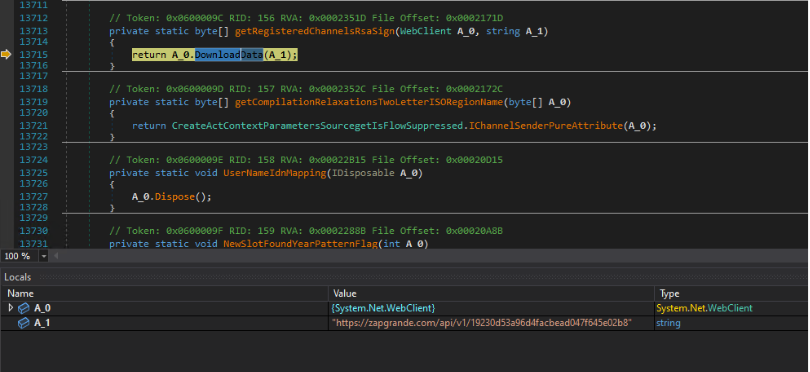Viewport: 810px width, 372px height.
Task: Sort by the Value column header
Action: click(x=345, y=293)
